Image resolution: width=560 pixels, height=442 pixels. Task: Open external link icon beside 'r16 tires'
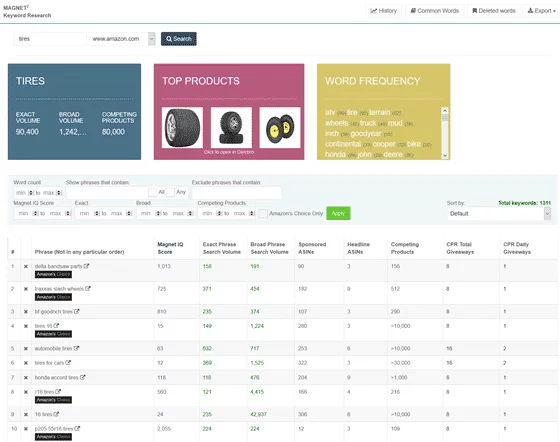(58, 391)
